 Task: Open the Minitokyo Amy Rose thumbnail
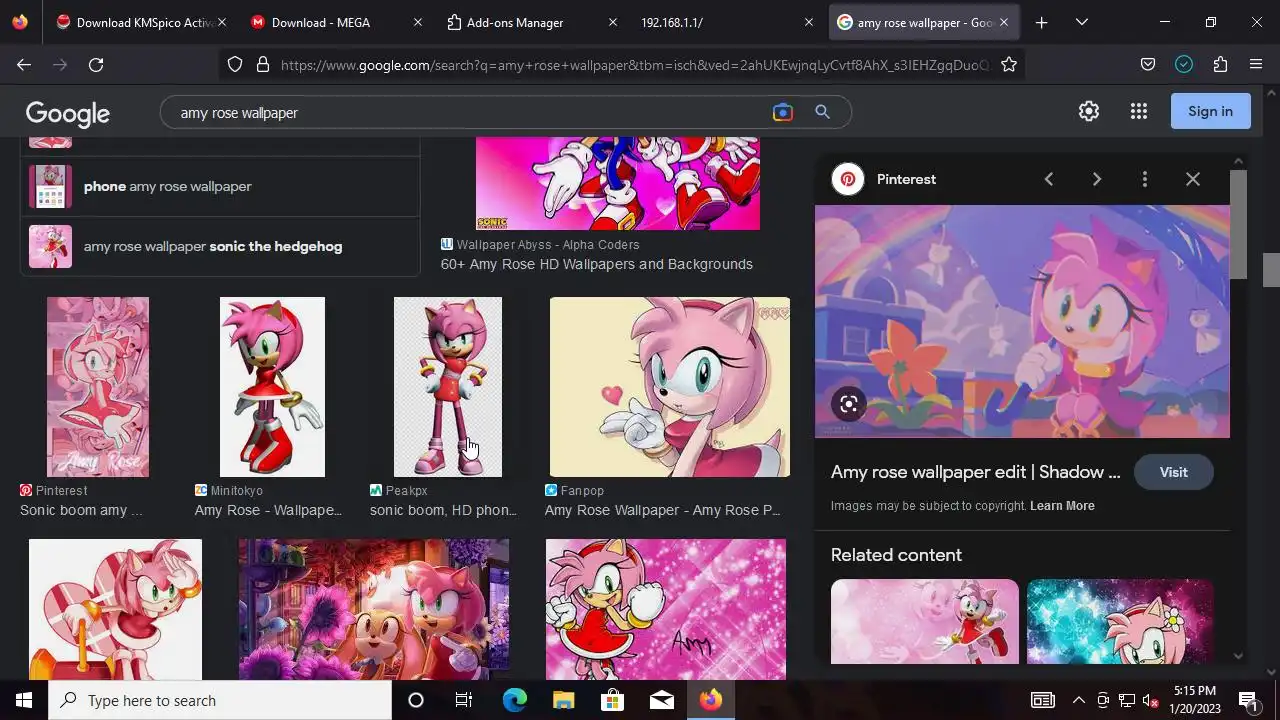coord(272,387)
